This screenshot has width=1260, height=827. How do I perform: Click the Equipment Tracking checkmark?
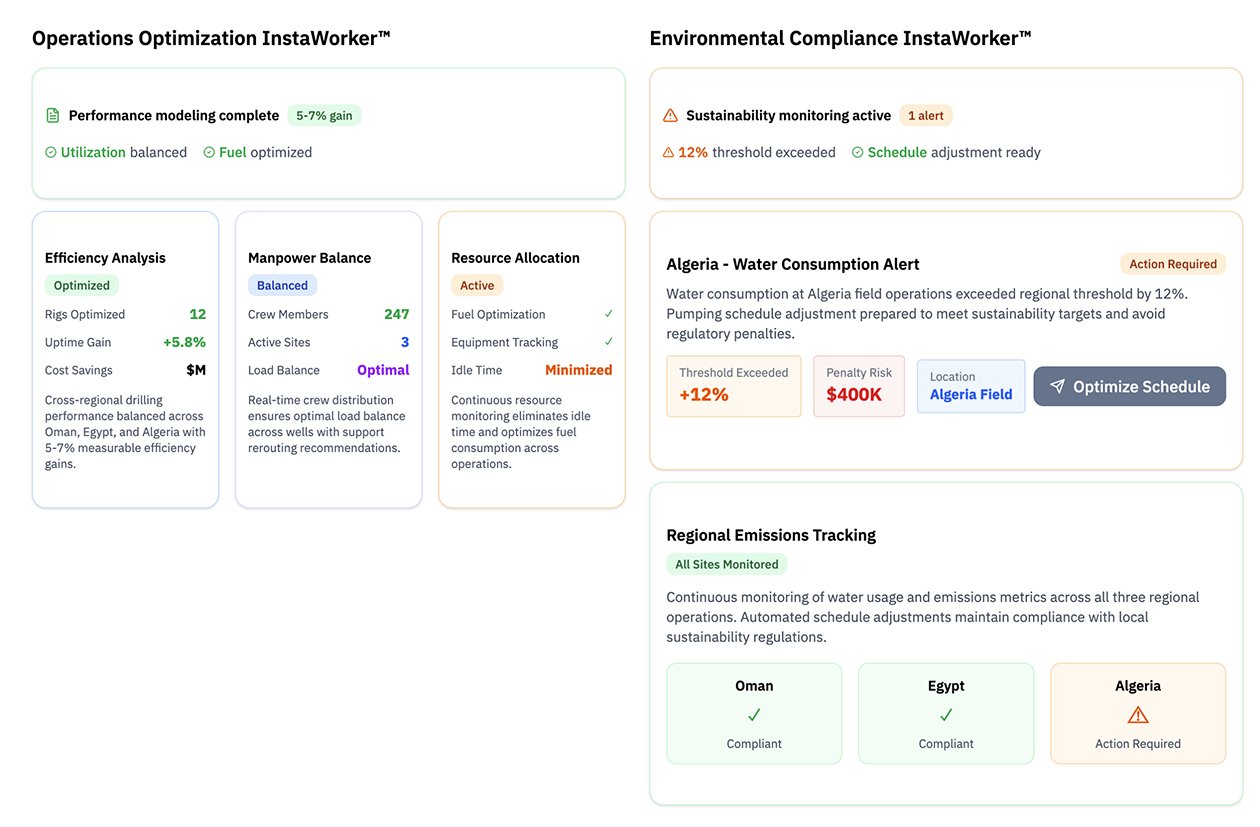click(x=609, y=342)
